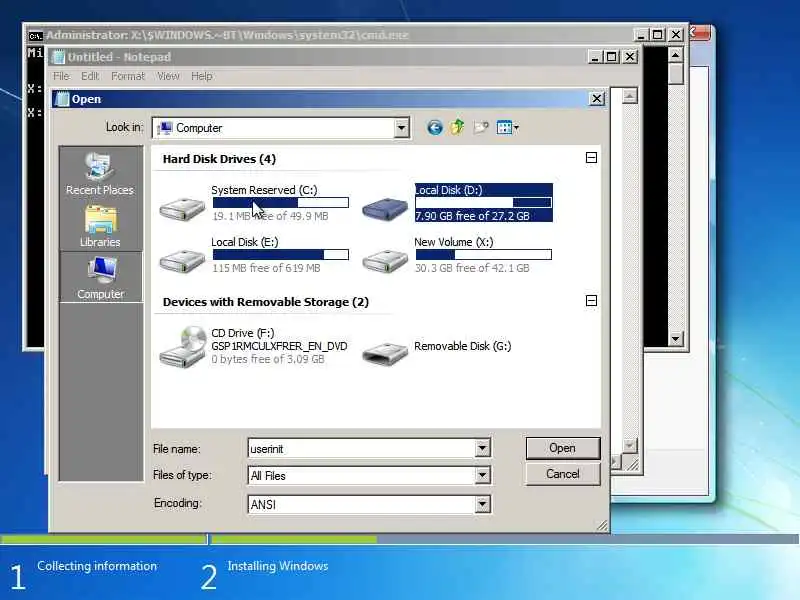Collapse Devices with Removable Storage group
This screenshot has height=600, width=800.
pyautogui.click(x=591, y=301)
